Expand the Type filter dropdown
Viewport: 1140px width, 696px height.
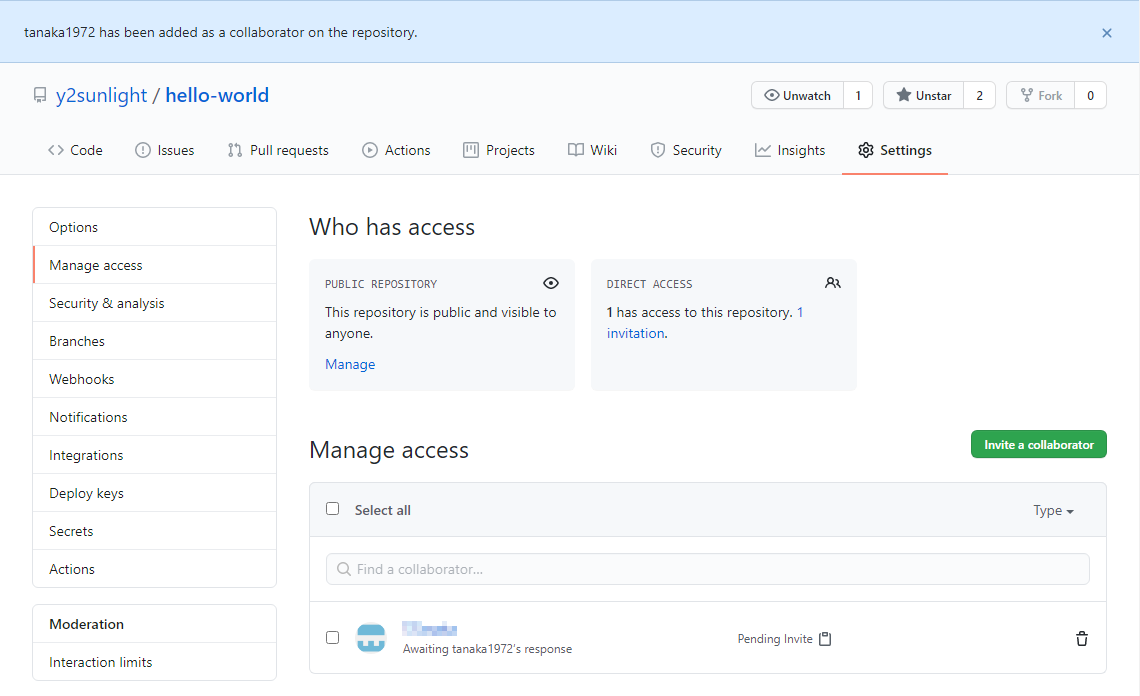click(x=1053, y=511)
